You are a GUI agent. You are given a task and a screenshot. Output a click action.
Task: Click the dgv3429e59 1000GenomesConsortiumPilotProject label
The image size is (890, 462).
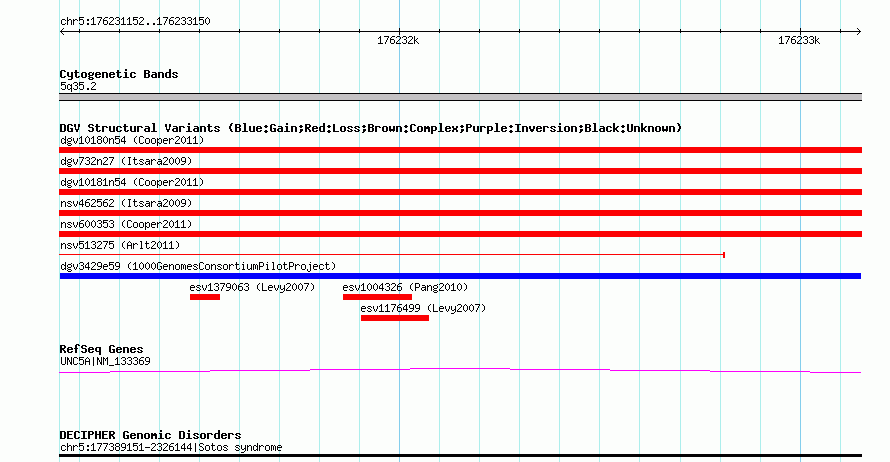(x=198, y=266)
